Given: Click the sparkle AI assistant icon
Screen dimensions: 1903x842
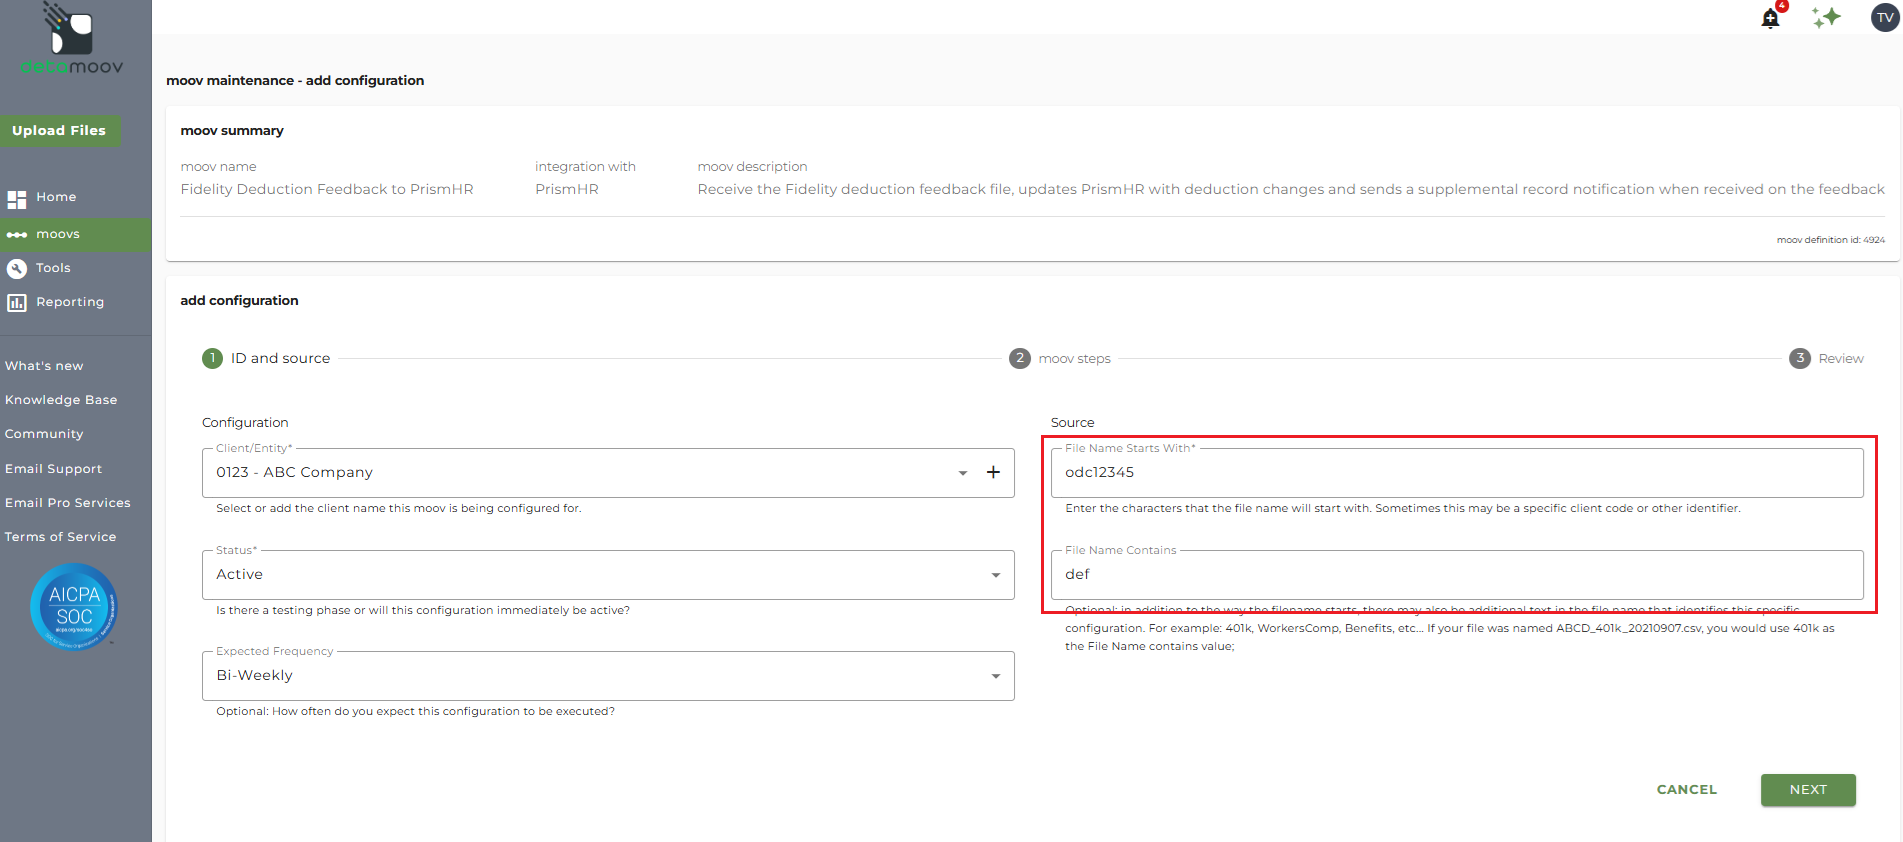Looking at the screenshot, I should [1826, 17].
